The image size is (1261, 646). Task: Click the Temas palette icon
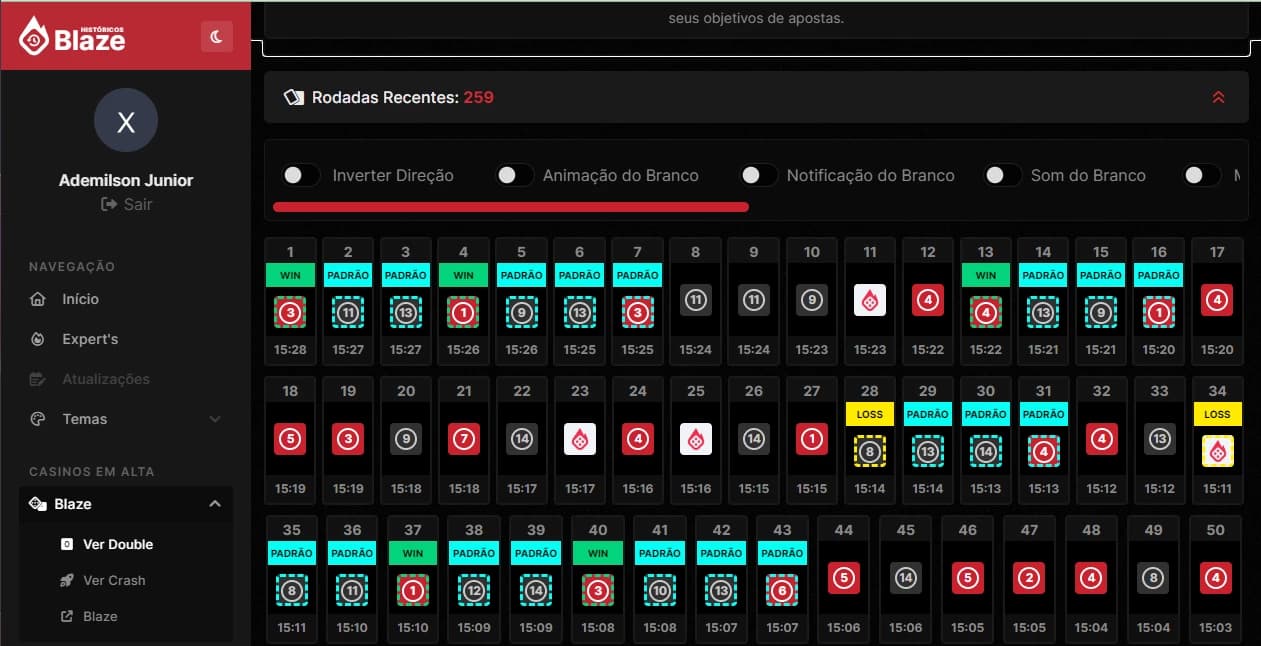click(38, 419)
